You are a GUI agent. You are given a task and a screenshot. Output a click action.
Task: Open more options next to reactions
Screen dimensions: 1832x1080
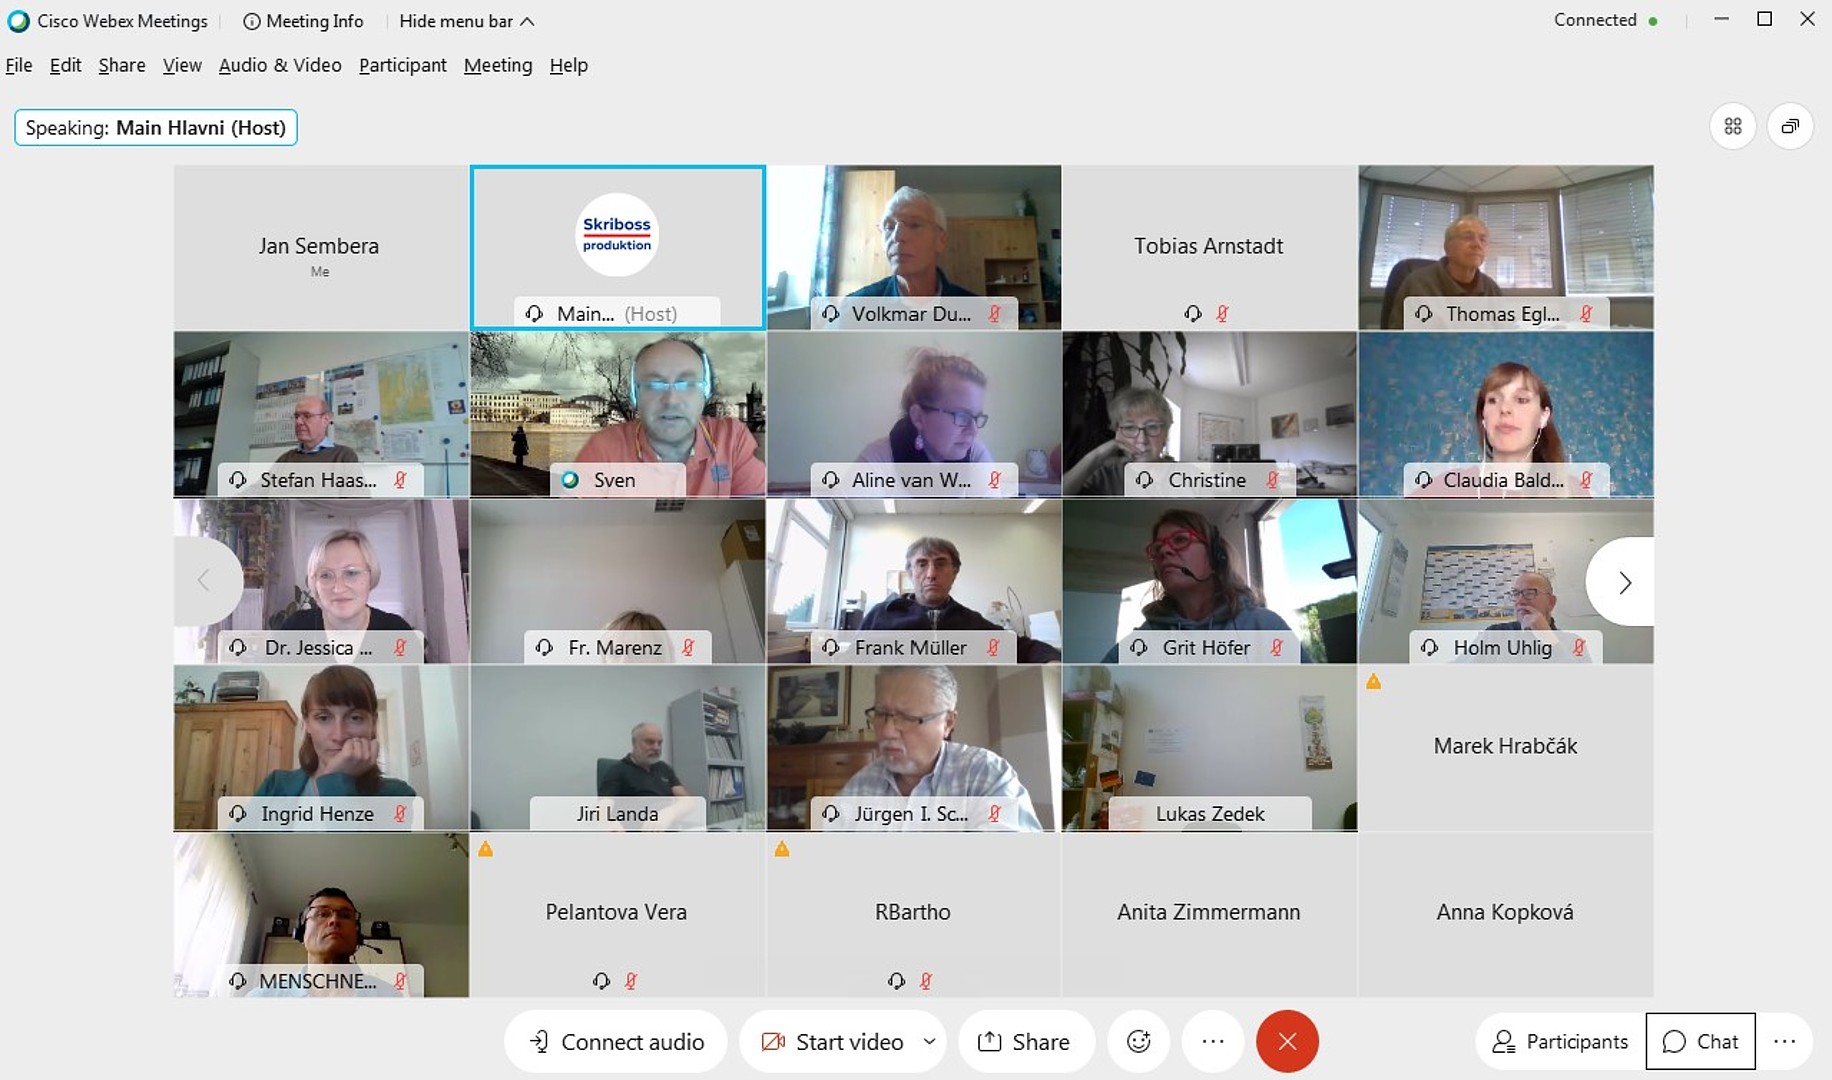point(1213,1042)
